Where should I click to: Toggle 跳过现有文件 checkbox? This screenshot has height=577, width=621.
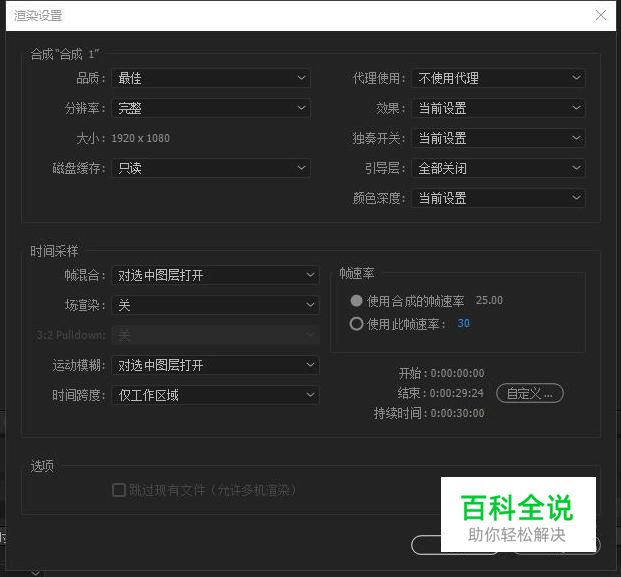(119, 490)
